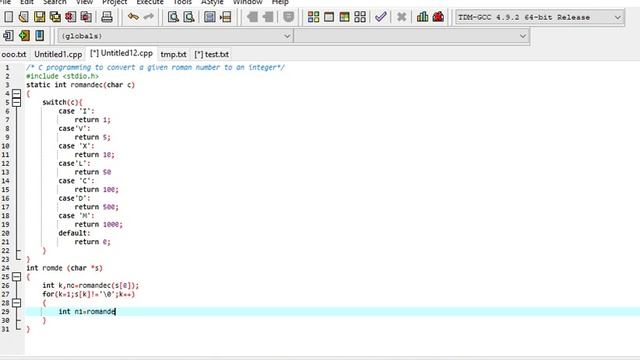Select the [*] Untitled12.cpp tab
Screen dimensions: 640x360
(x=121, y=53)
